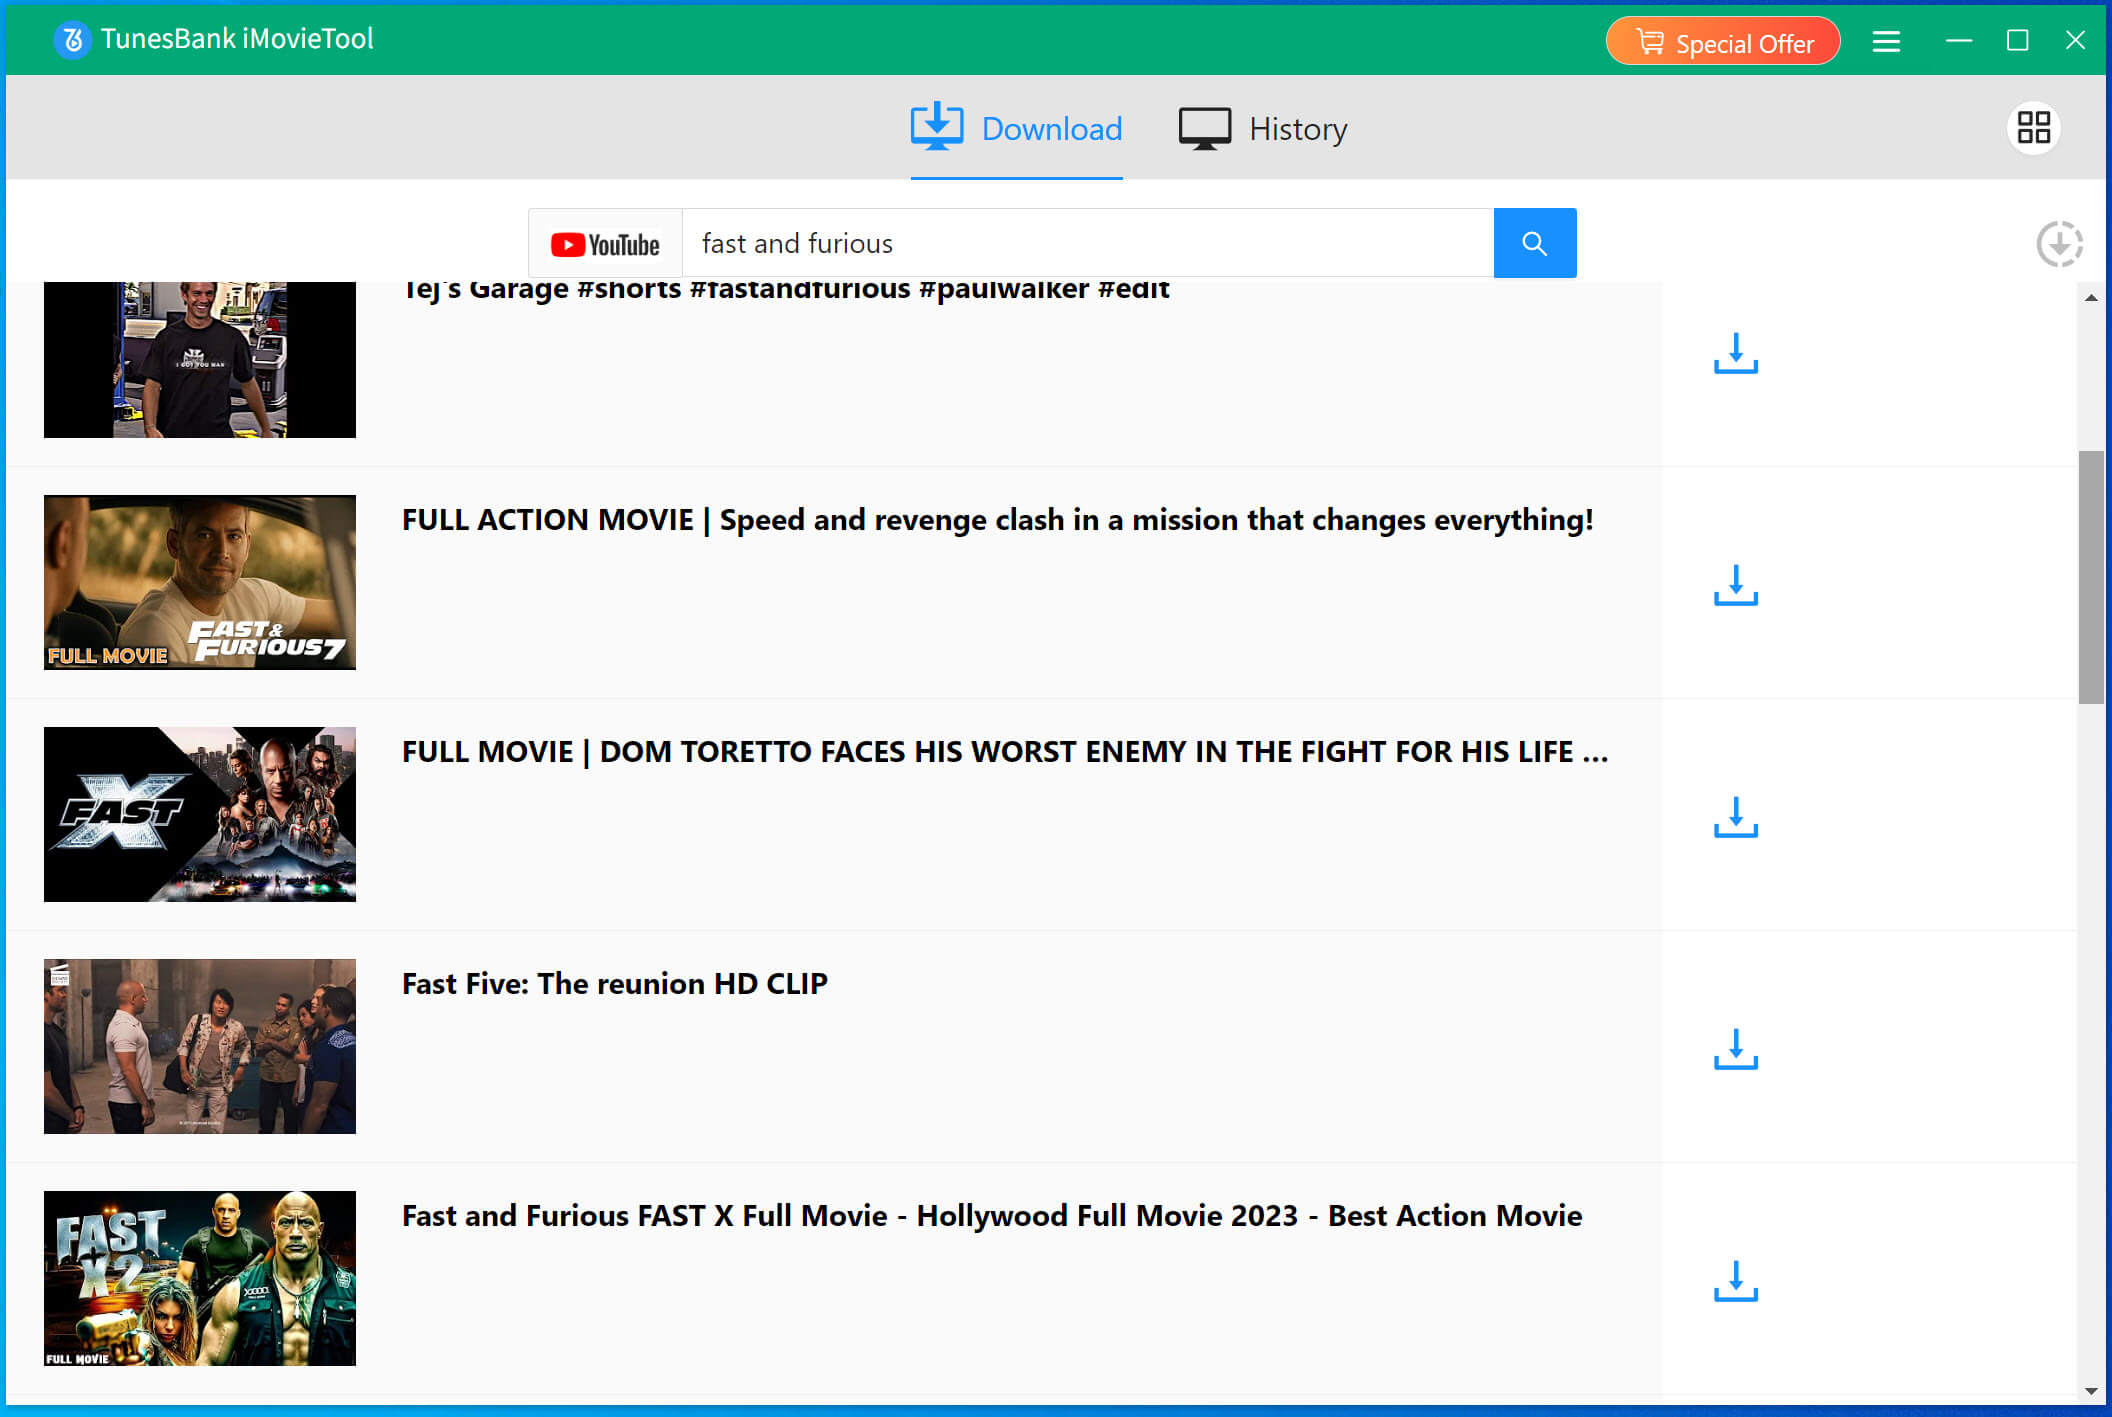Image resolution: width=2112 pixels, height=1417 pixels.
Task: Download the Tej's Garage shorts video
Action: point(1735,354)
